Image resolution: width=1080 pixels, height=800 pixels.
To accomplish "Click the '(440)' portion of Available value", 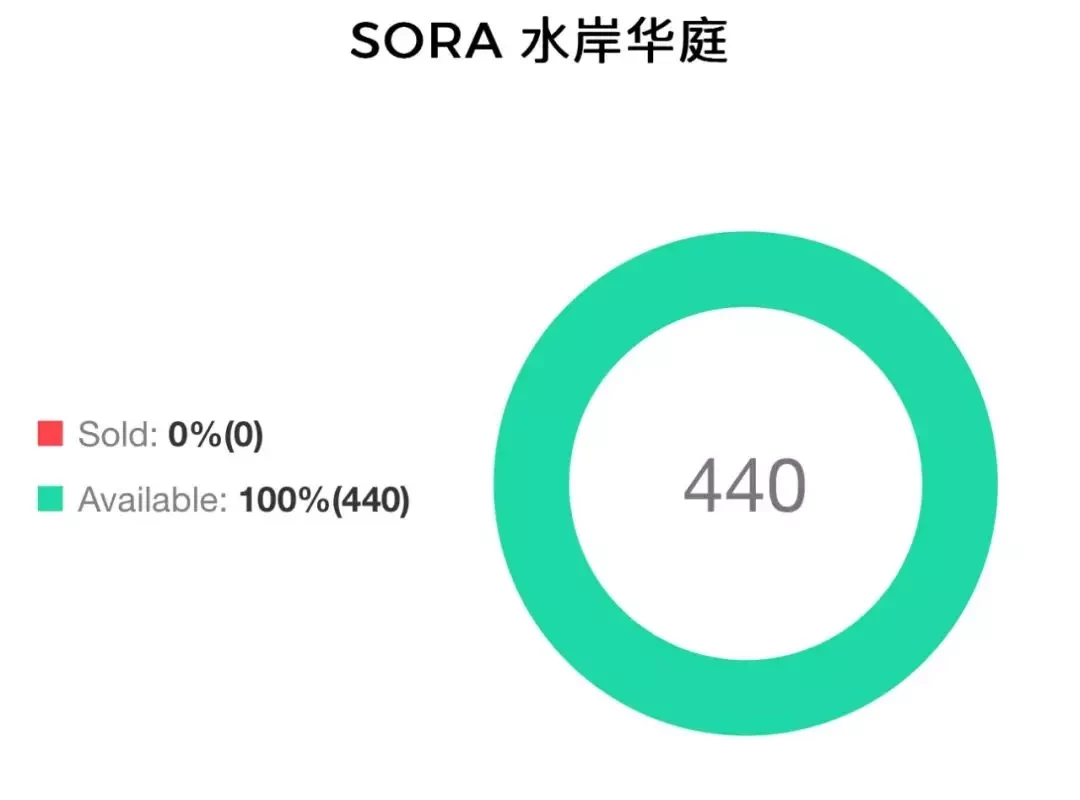I will pyautogui.click(x=371, y=500).
